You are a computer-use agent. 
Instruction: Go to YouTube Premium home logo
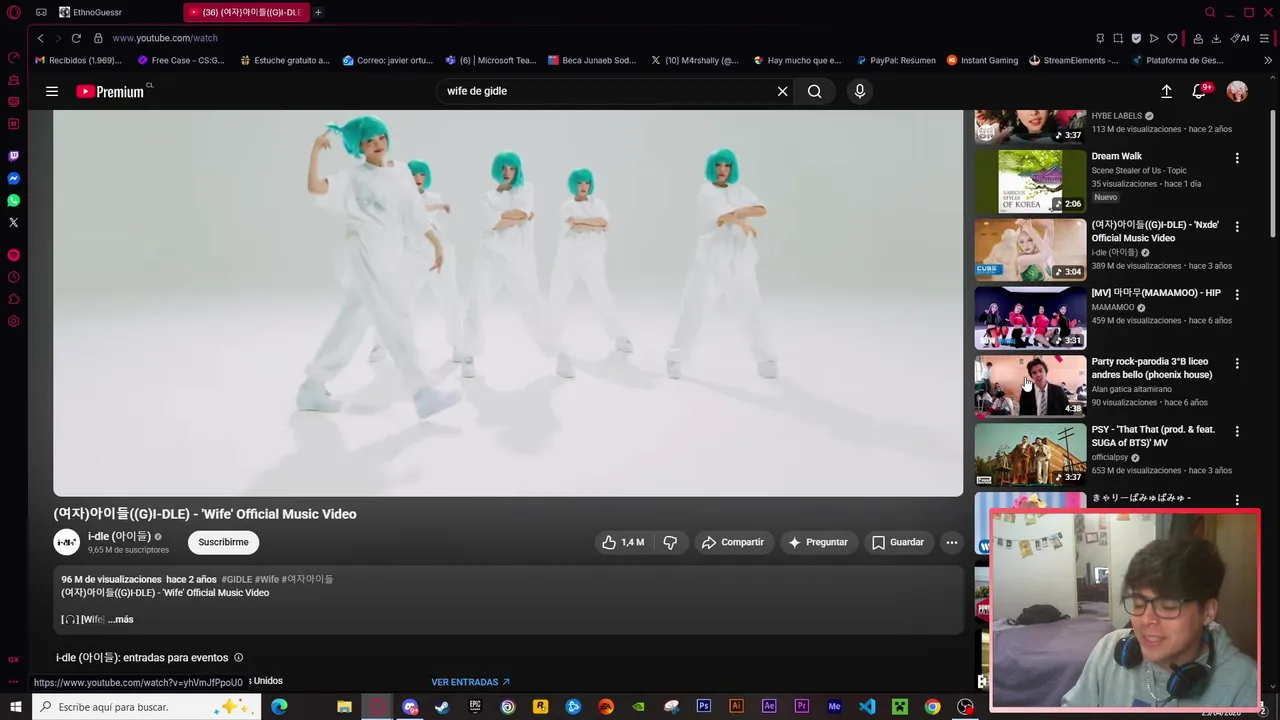click(111, 91)
